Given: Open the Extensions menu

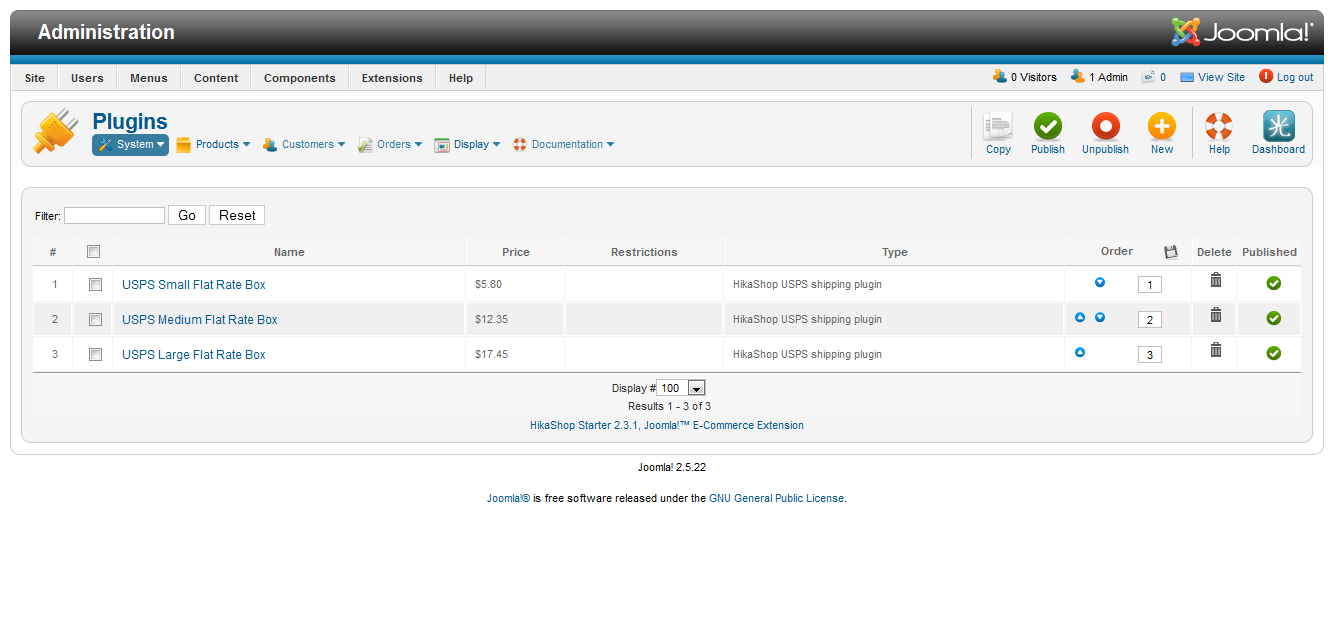Looking at the screenshot, I should [x=392, y=78].
